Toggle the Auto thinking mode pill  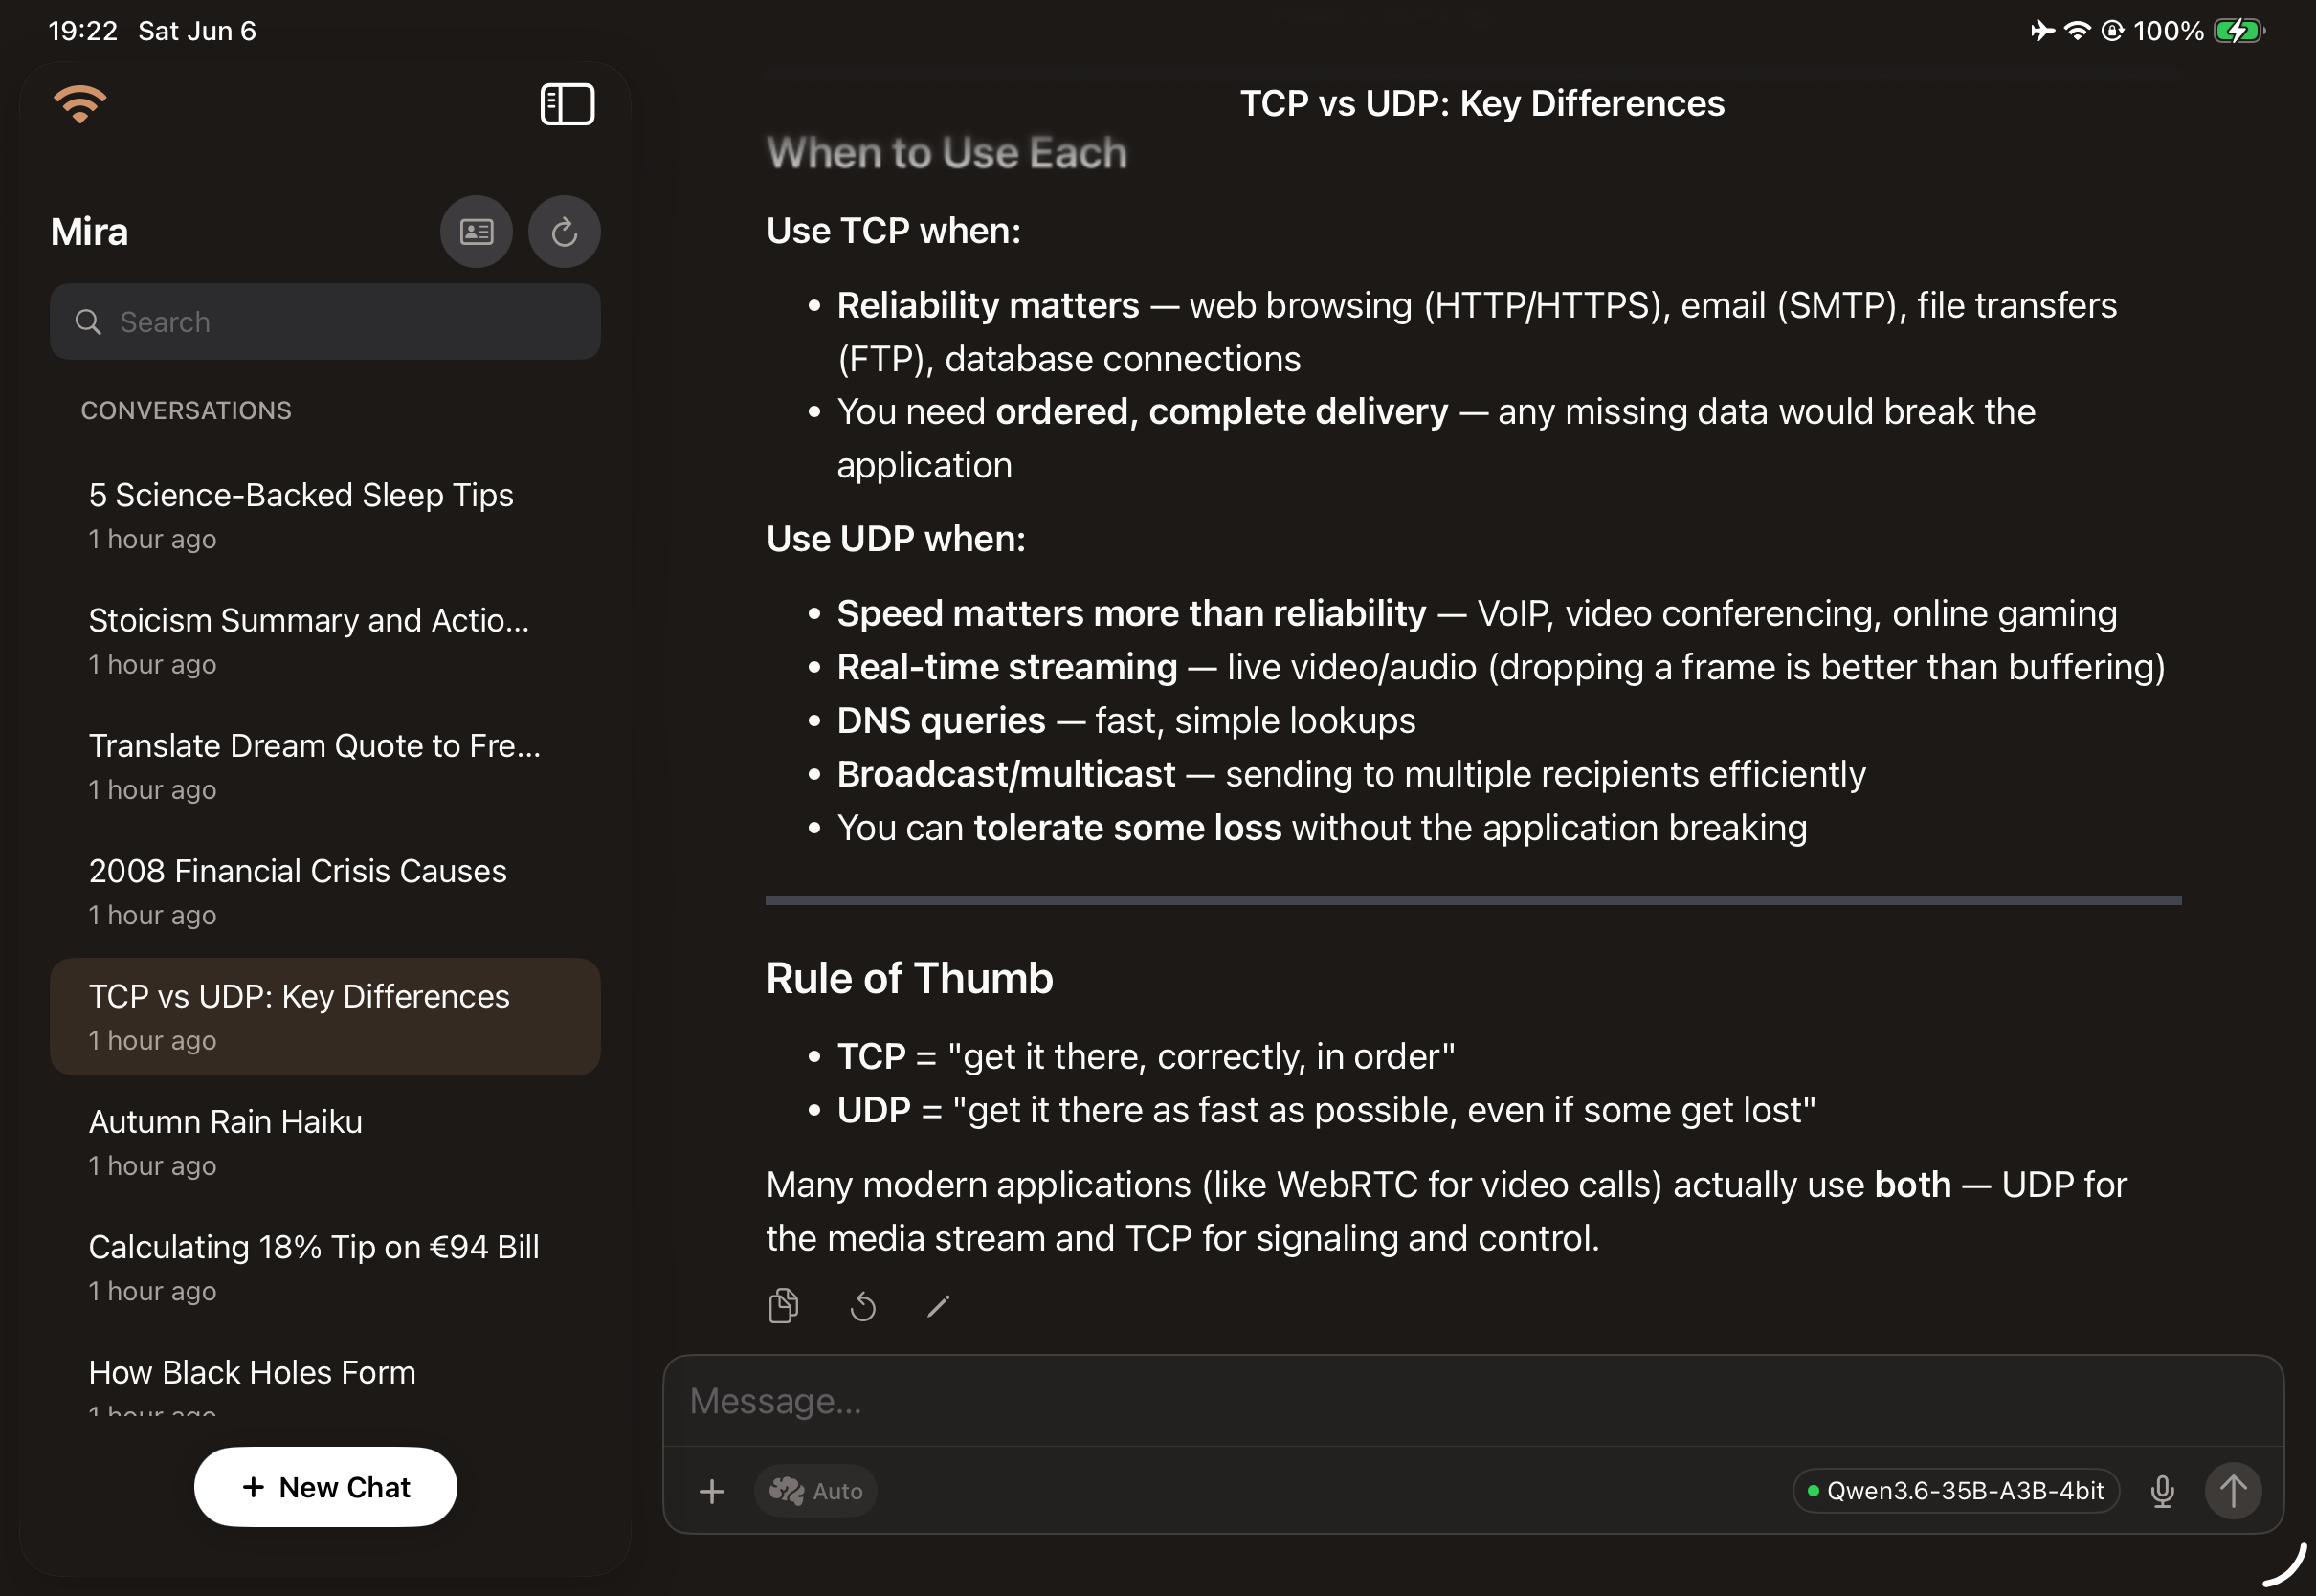coord(816,1491)
